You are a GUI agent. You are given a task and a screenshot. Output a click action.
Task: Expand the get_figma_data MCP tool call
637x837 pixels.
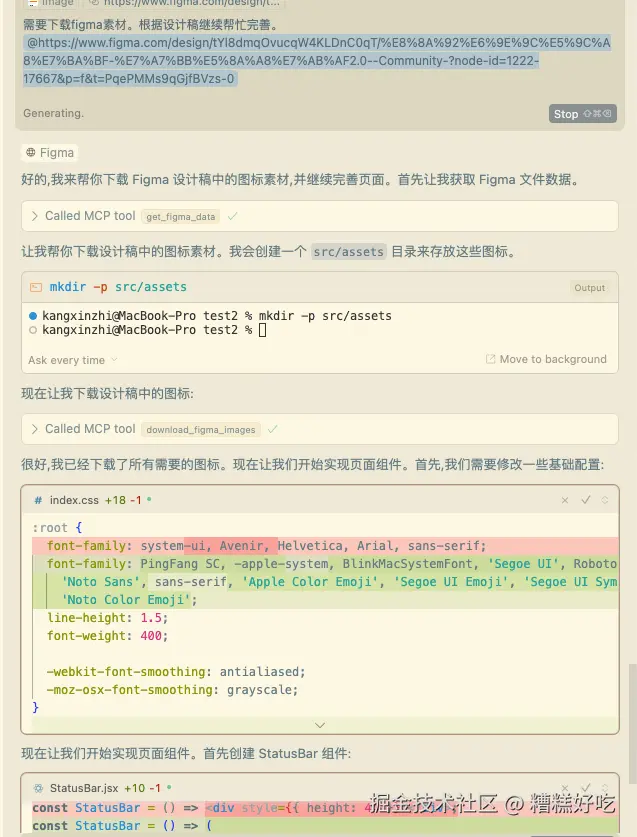(35, 216)
